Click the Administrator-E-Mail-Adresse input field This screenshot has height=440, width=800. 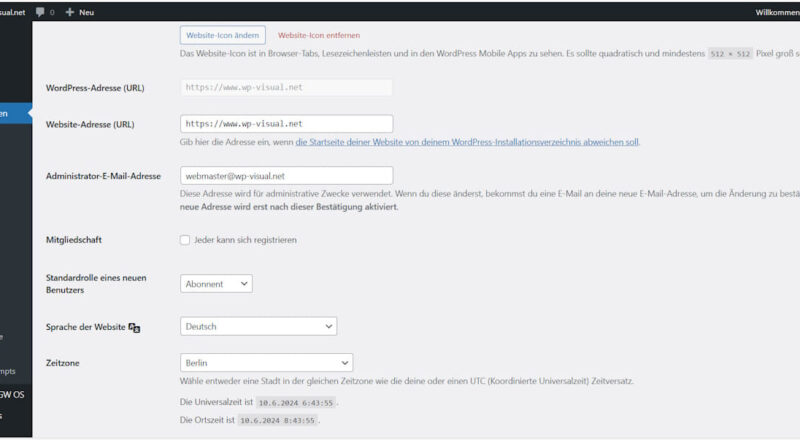[286, 176]
